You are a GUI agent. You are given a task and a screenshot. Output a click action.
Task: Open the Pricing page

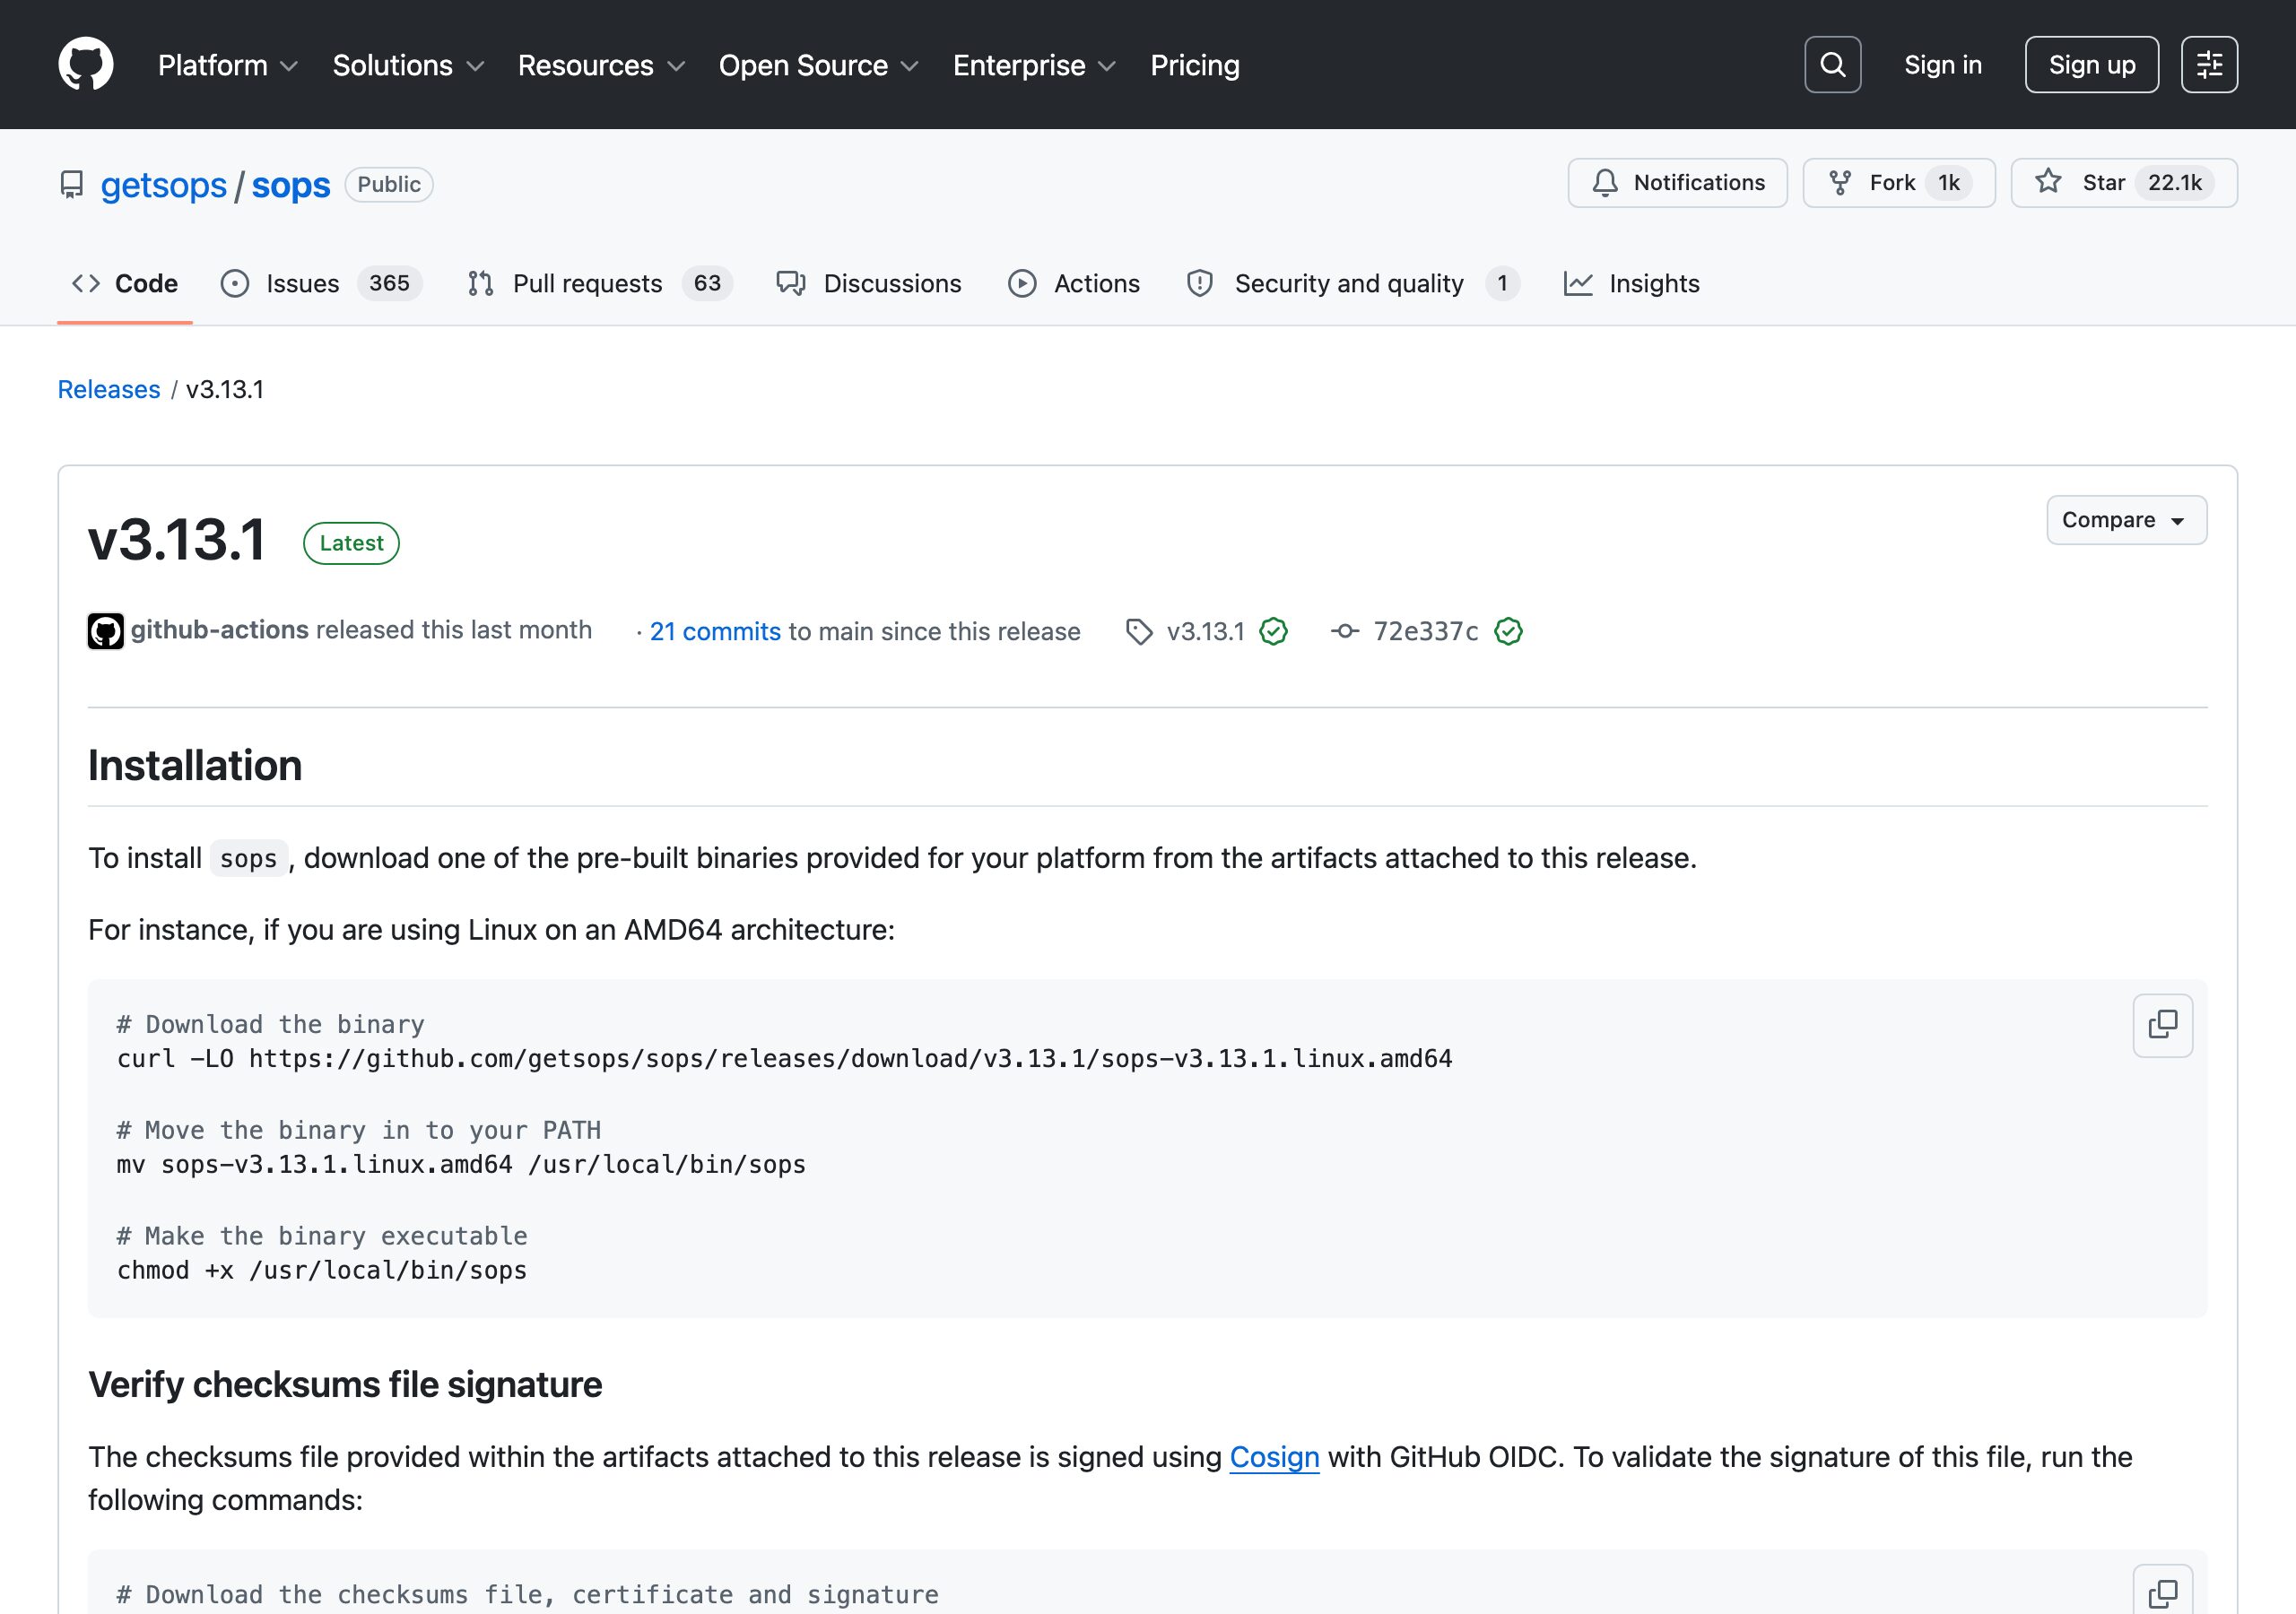point(1195,65)
